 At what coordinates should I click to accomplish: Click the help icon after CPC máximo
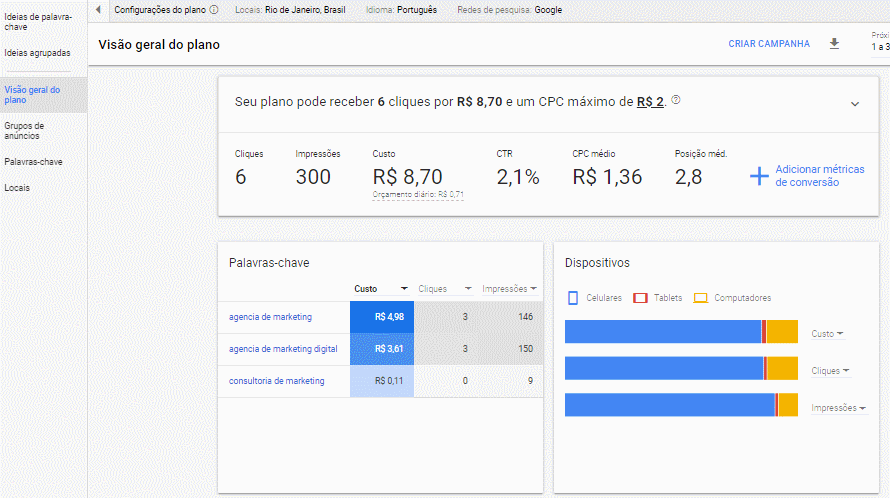click(x=676, y=100)
